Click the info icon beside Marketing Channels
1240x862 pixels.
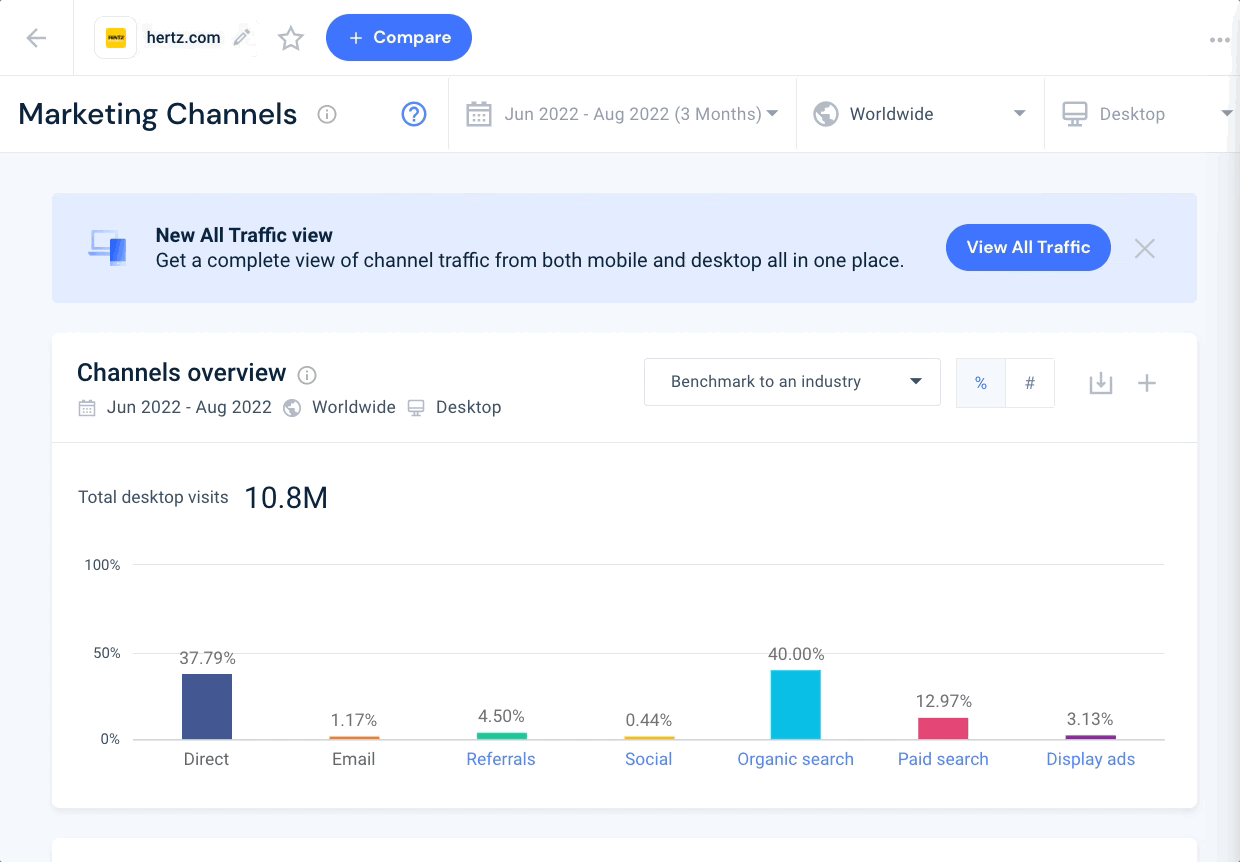326,114
